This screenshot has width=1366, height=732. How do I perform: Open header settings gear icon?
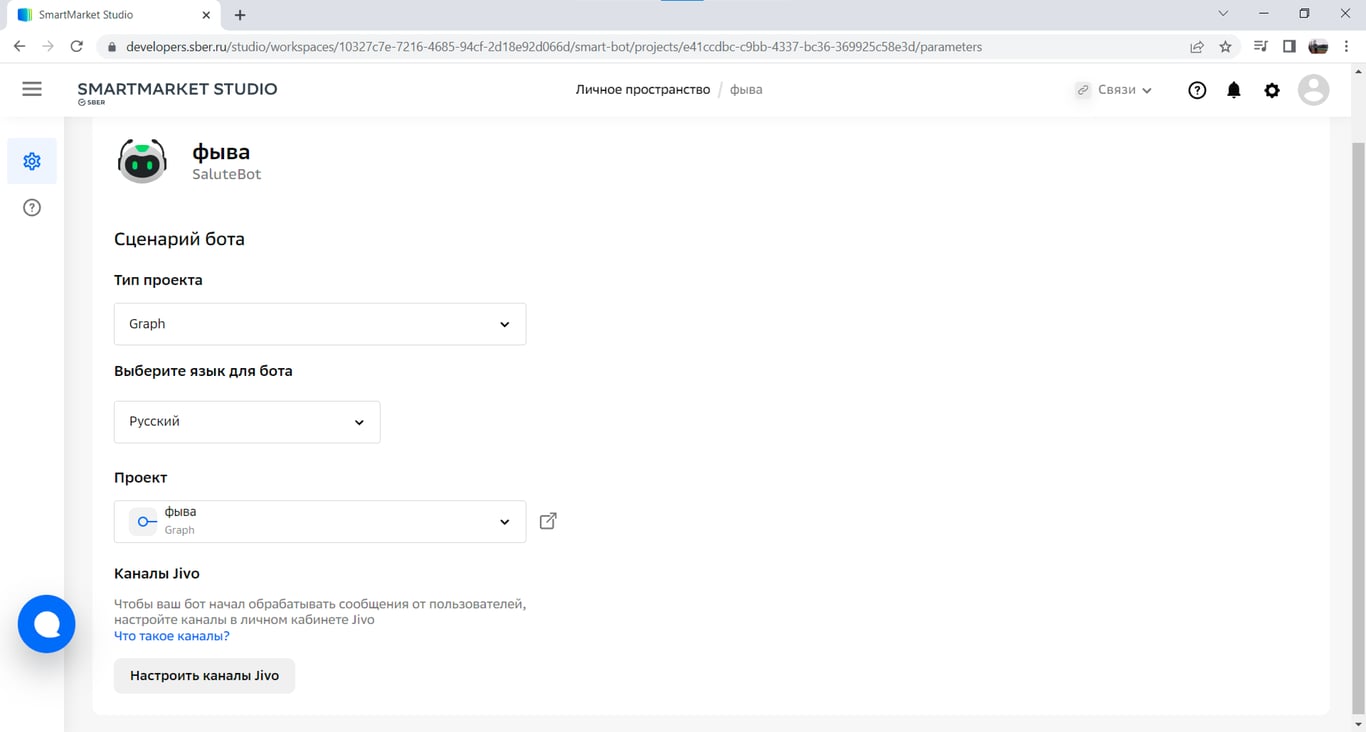click(1272, 90)
